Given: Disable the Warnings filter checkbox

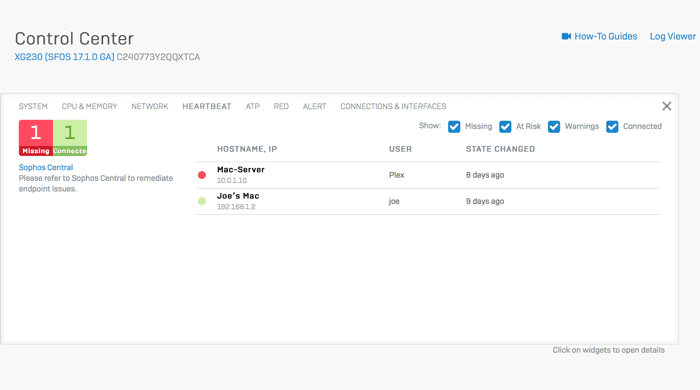Looking at the screenshot, I should 554,127.
